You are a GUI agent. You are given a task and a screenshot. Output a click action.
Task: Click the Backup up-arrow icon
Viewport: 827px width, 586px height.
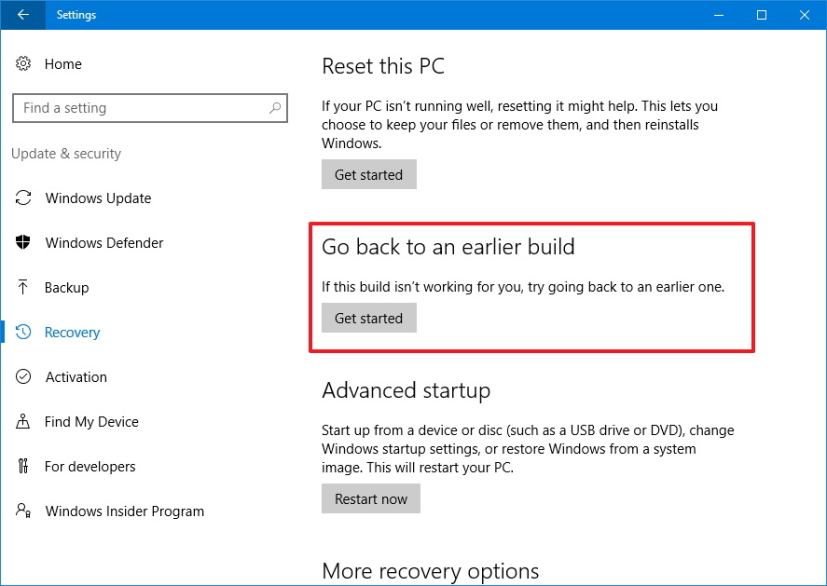coord(24,288)
